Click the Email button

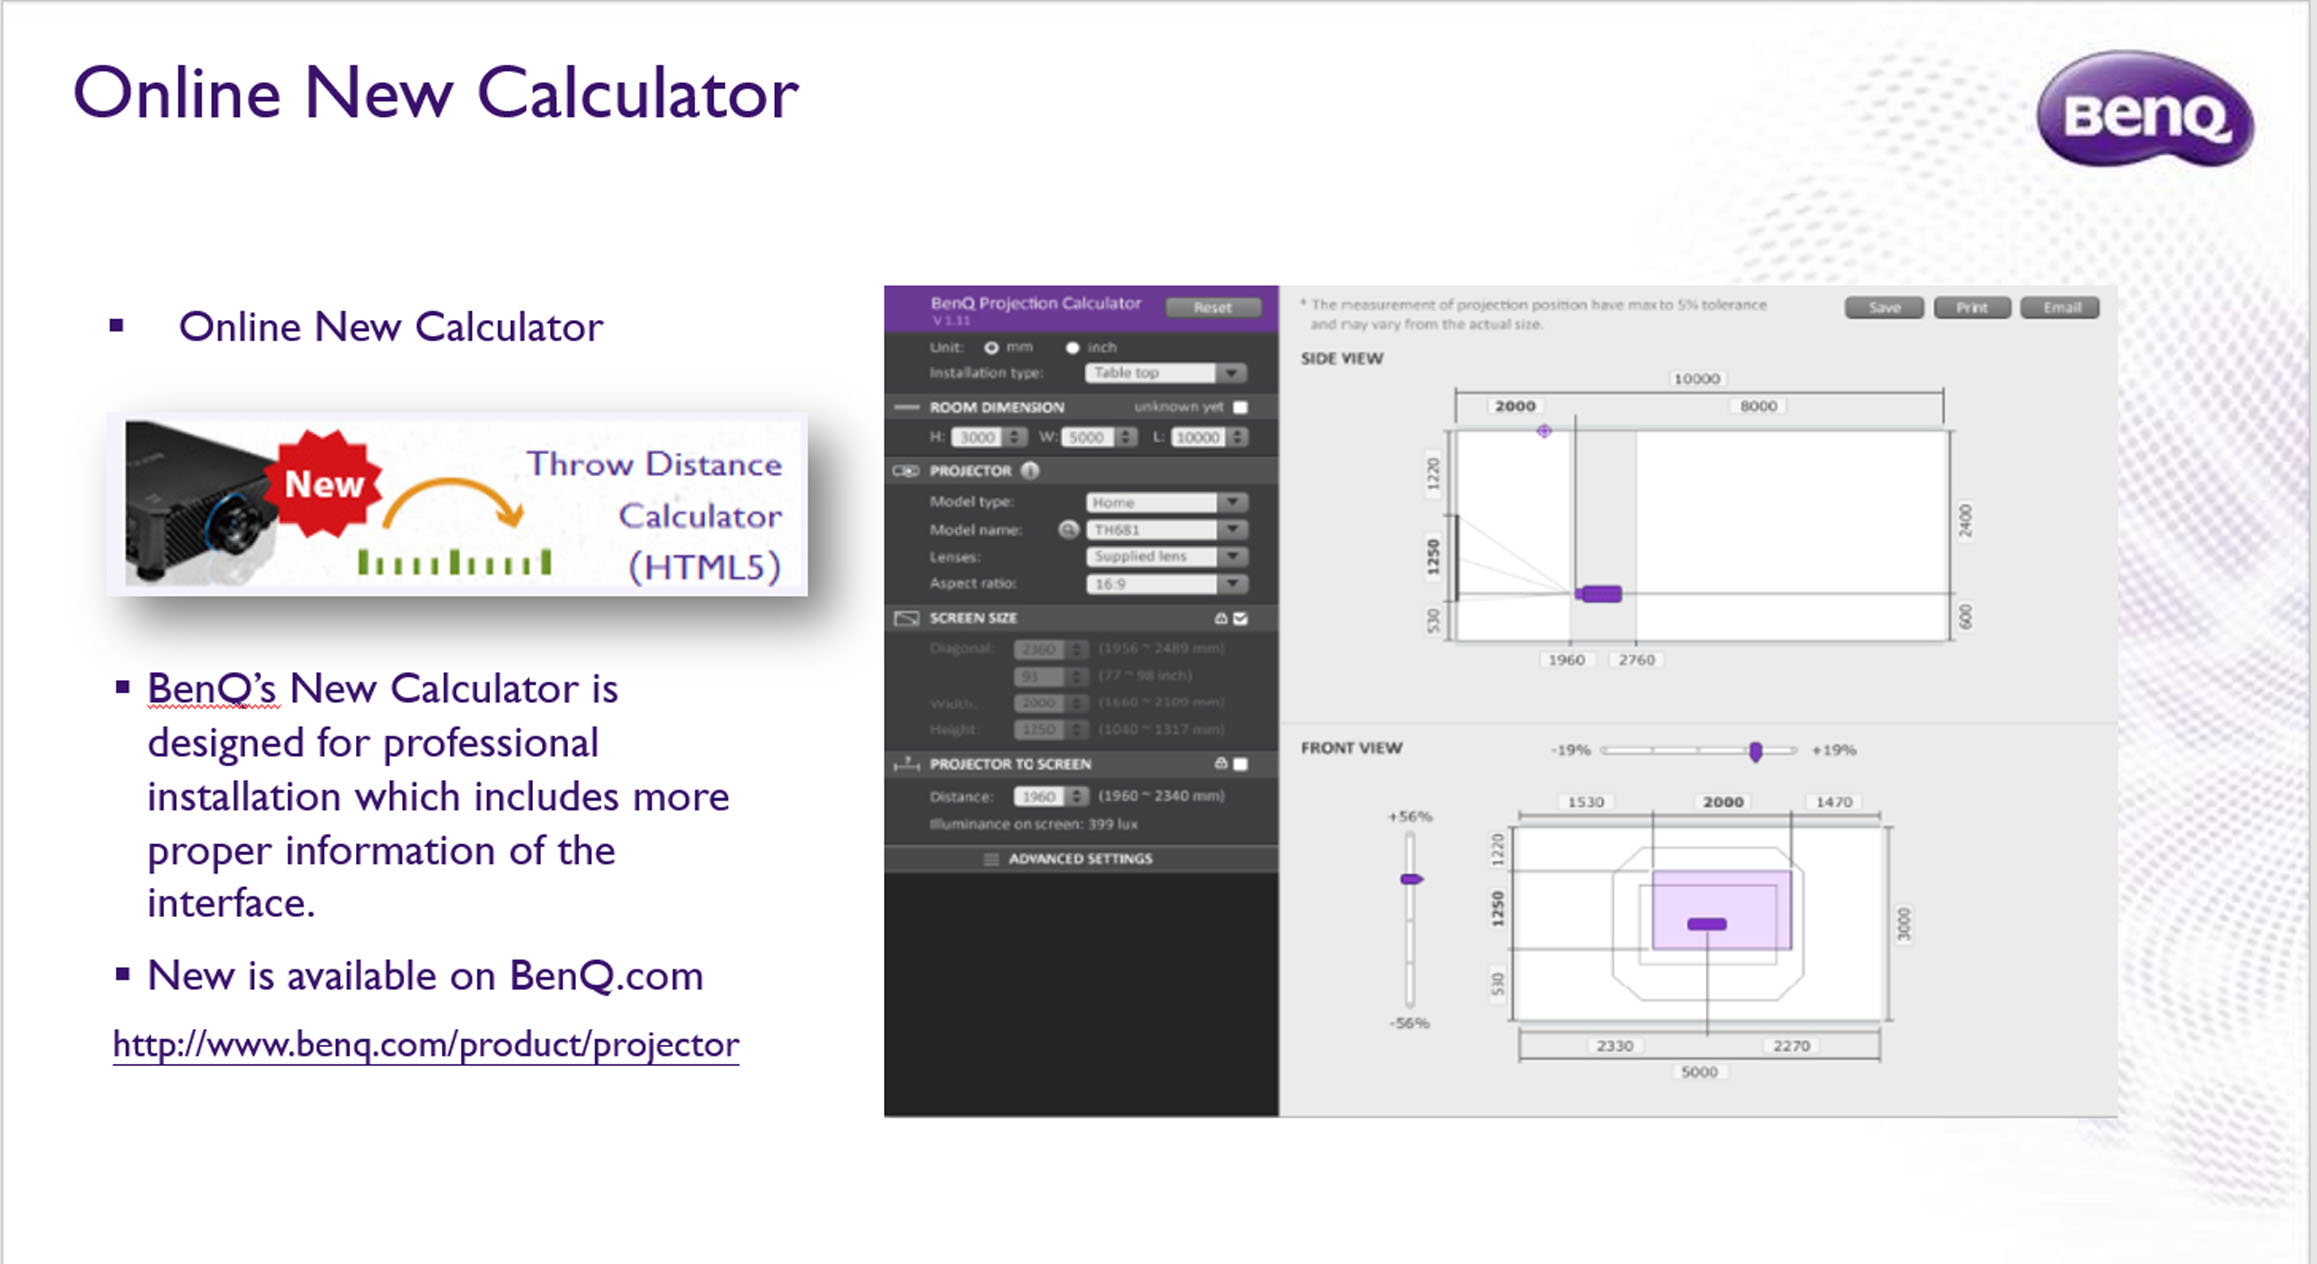[2060, 308]
